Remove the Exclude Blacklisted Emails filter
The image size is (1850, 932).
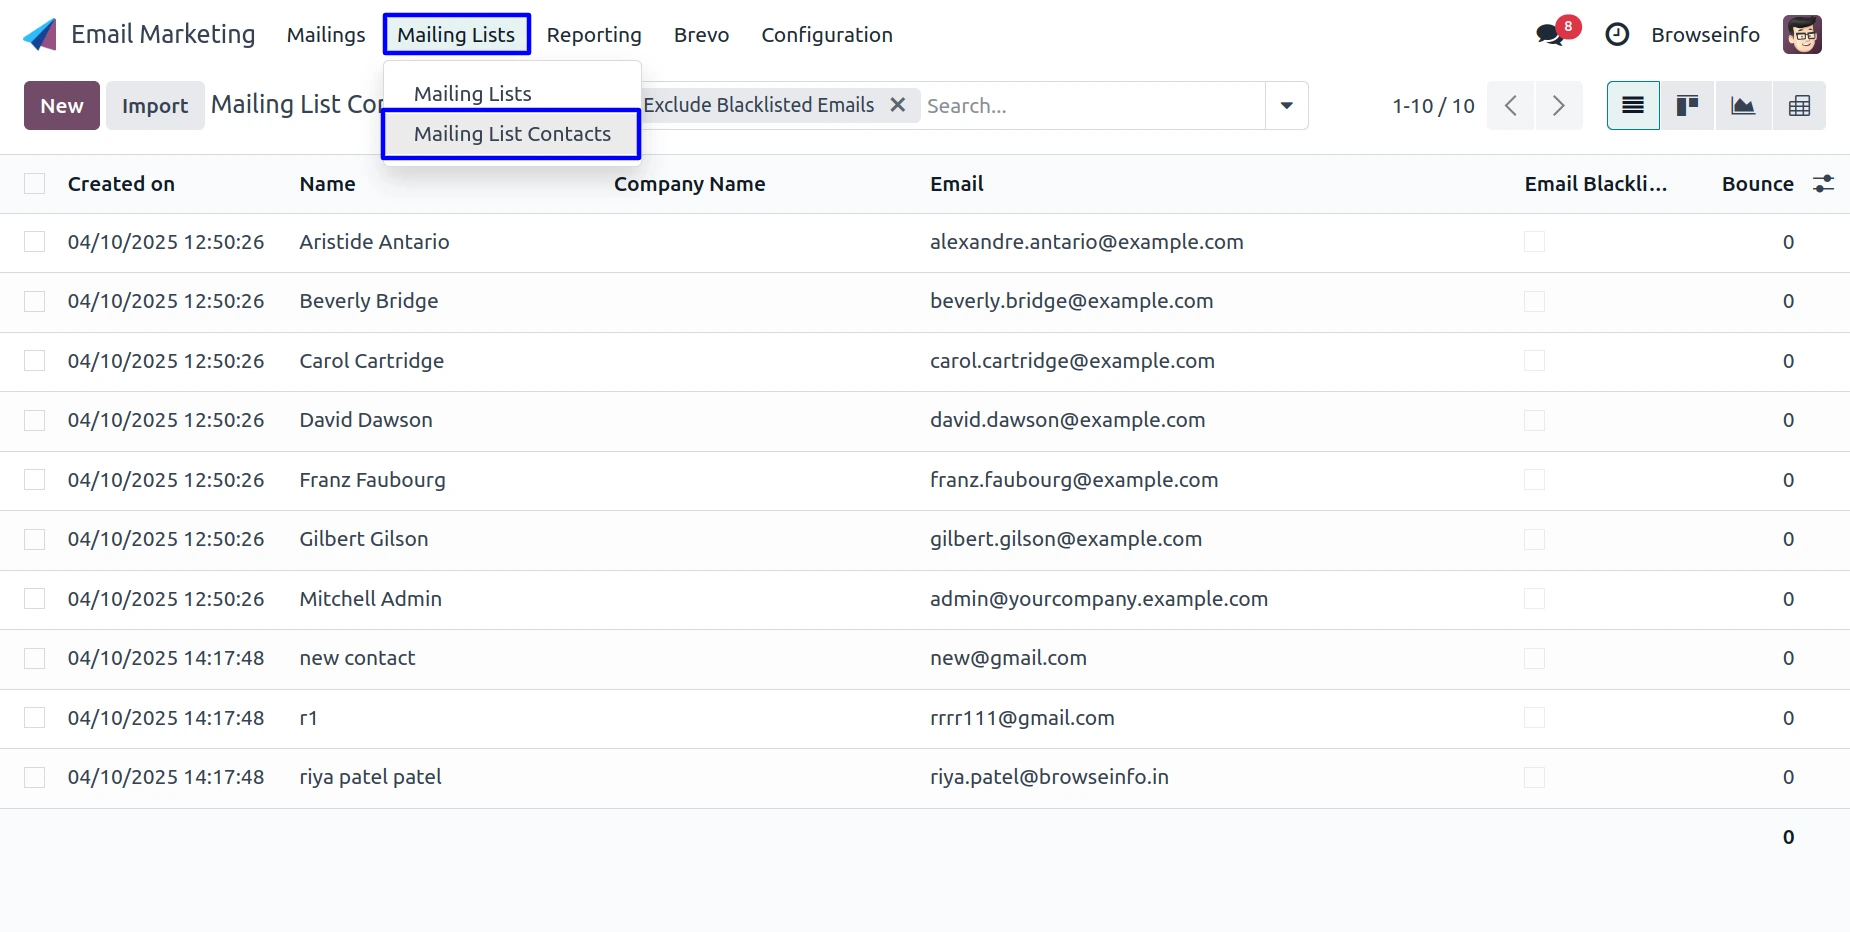point(898,105)
